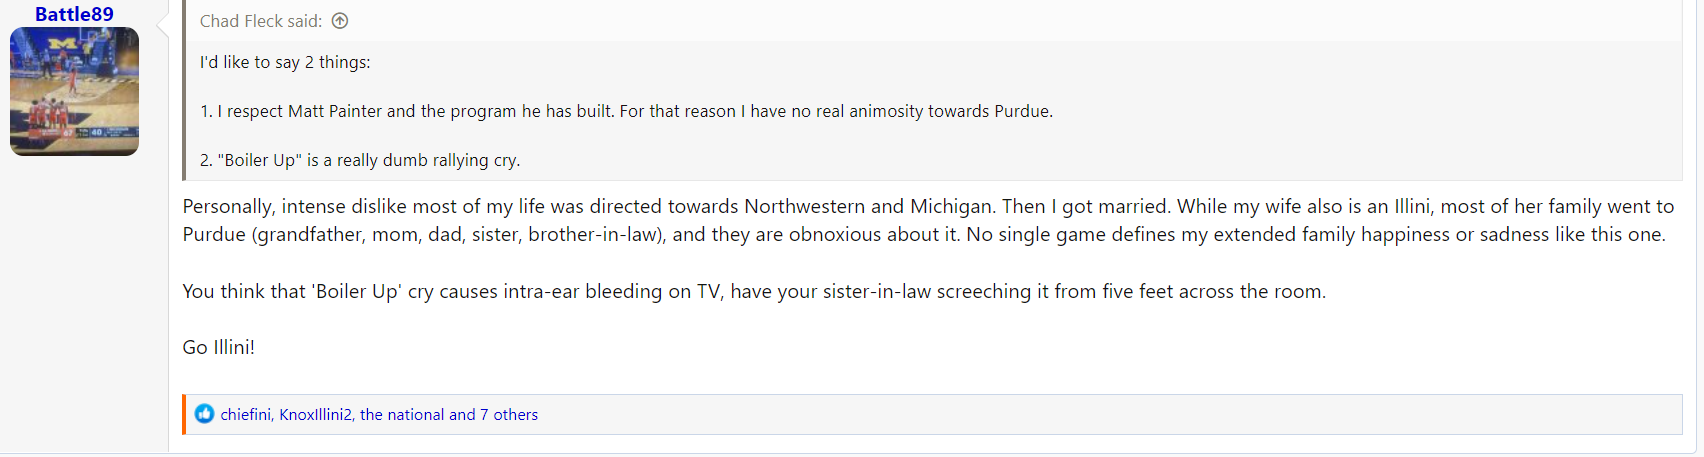Click the sentence about intra-ear bleeding
1704x457 pixels.
click(x=753, y=292)
